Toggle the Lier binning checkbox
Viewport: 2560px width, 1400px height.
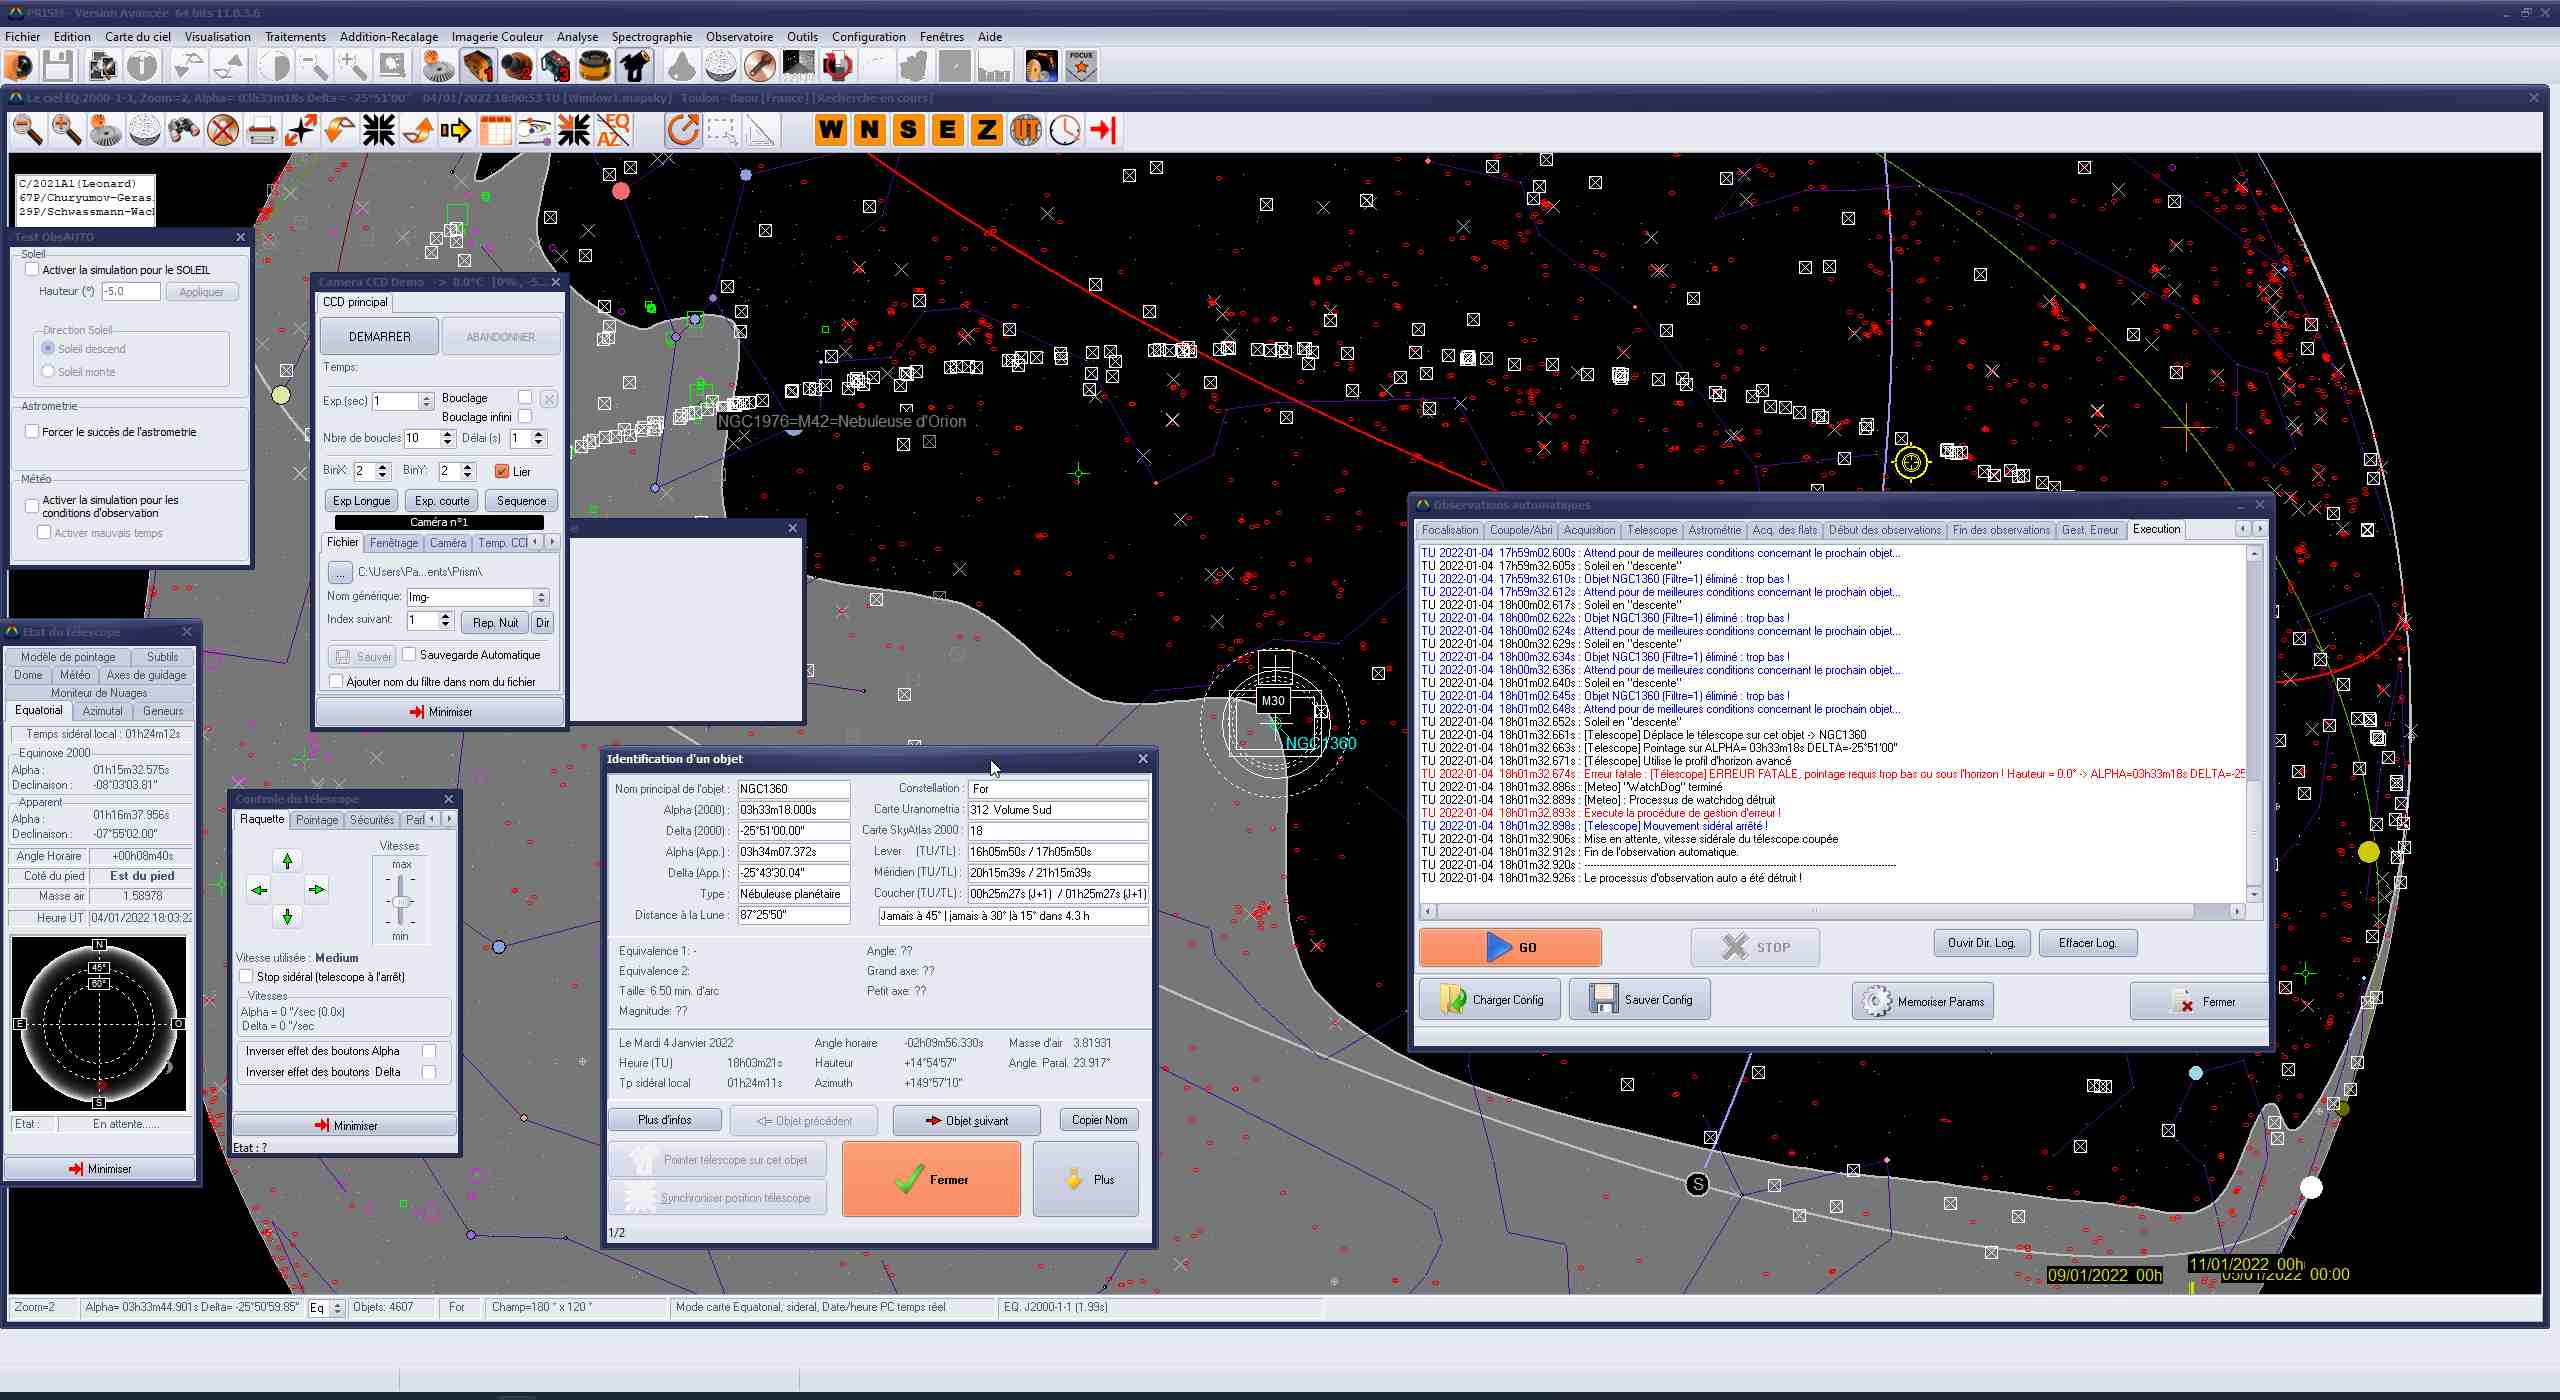(x=502, y=471)
